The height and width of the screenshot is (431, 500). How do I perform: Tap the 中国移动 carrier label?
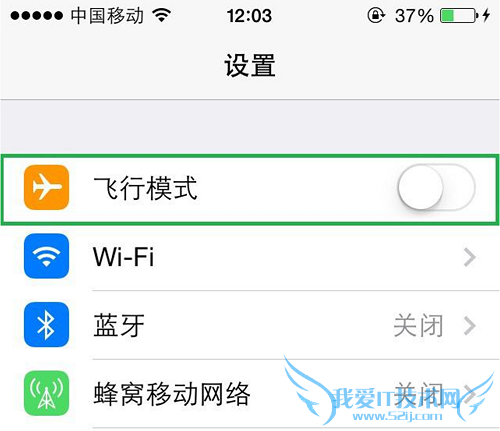107,16
